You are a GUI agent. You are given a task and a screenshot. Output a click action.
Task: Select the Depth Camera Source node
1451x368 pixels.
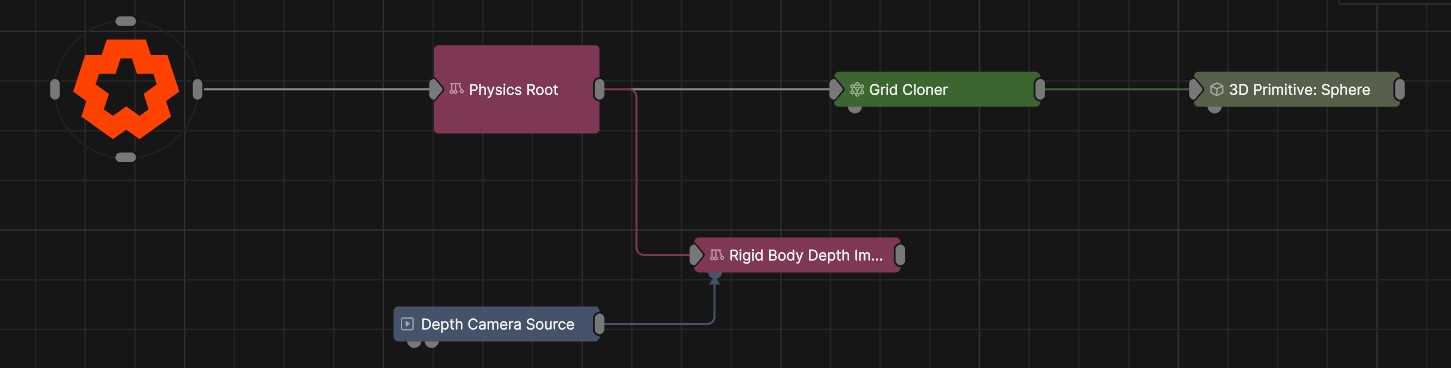pyautogui.click(x=497, y=324)
